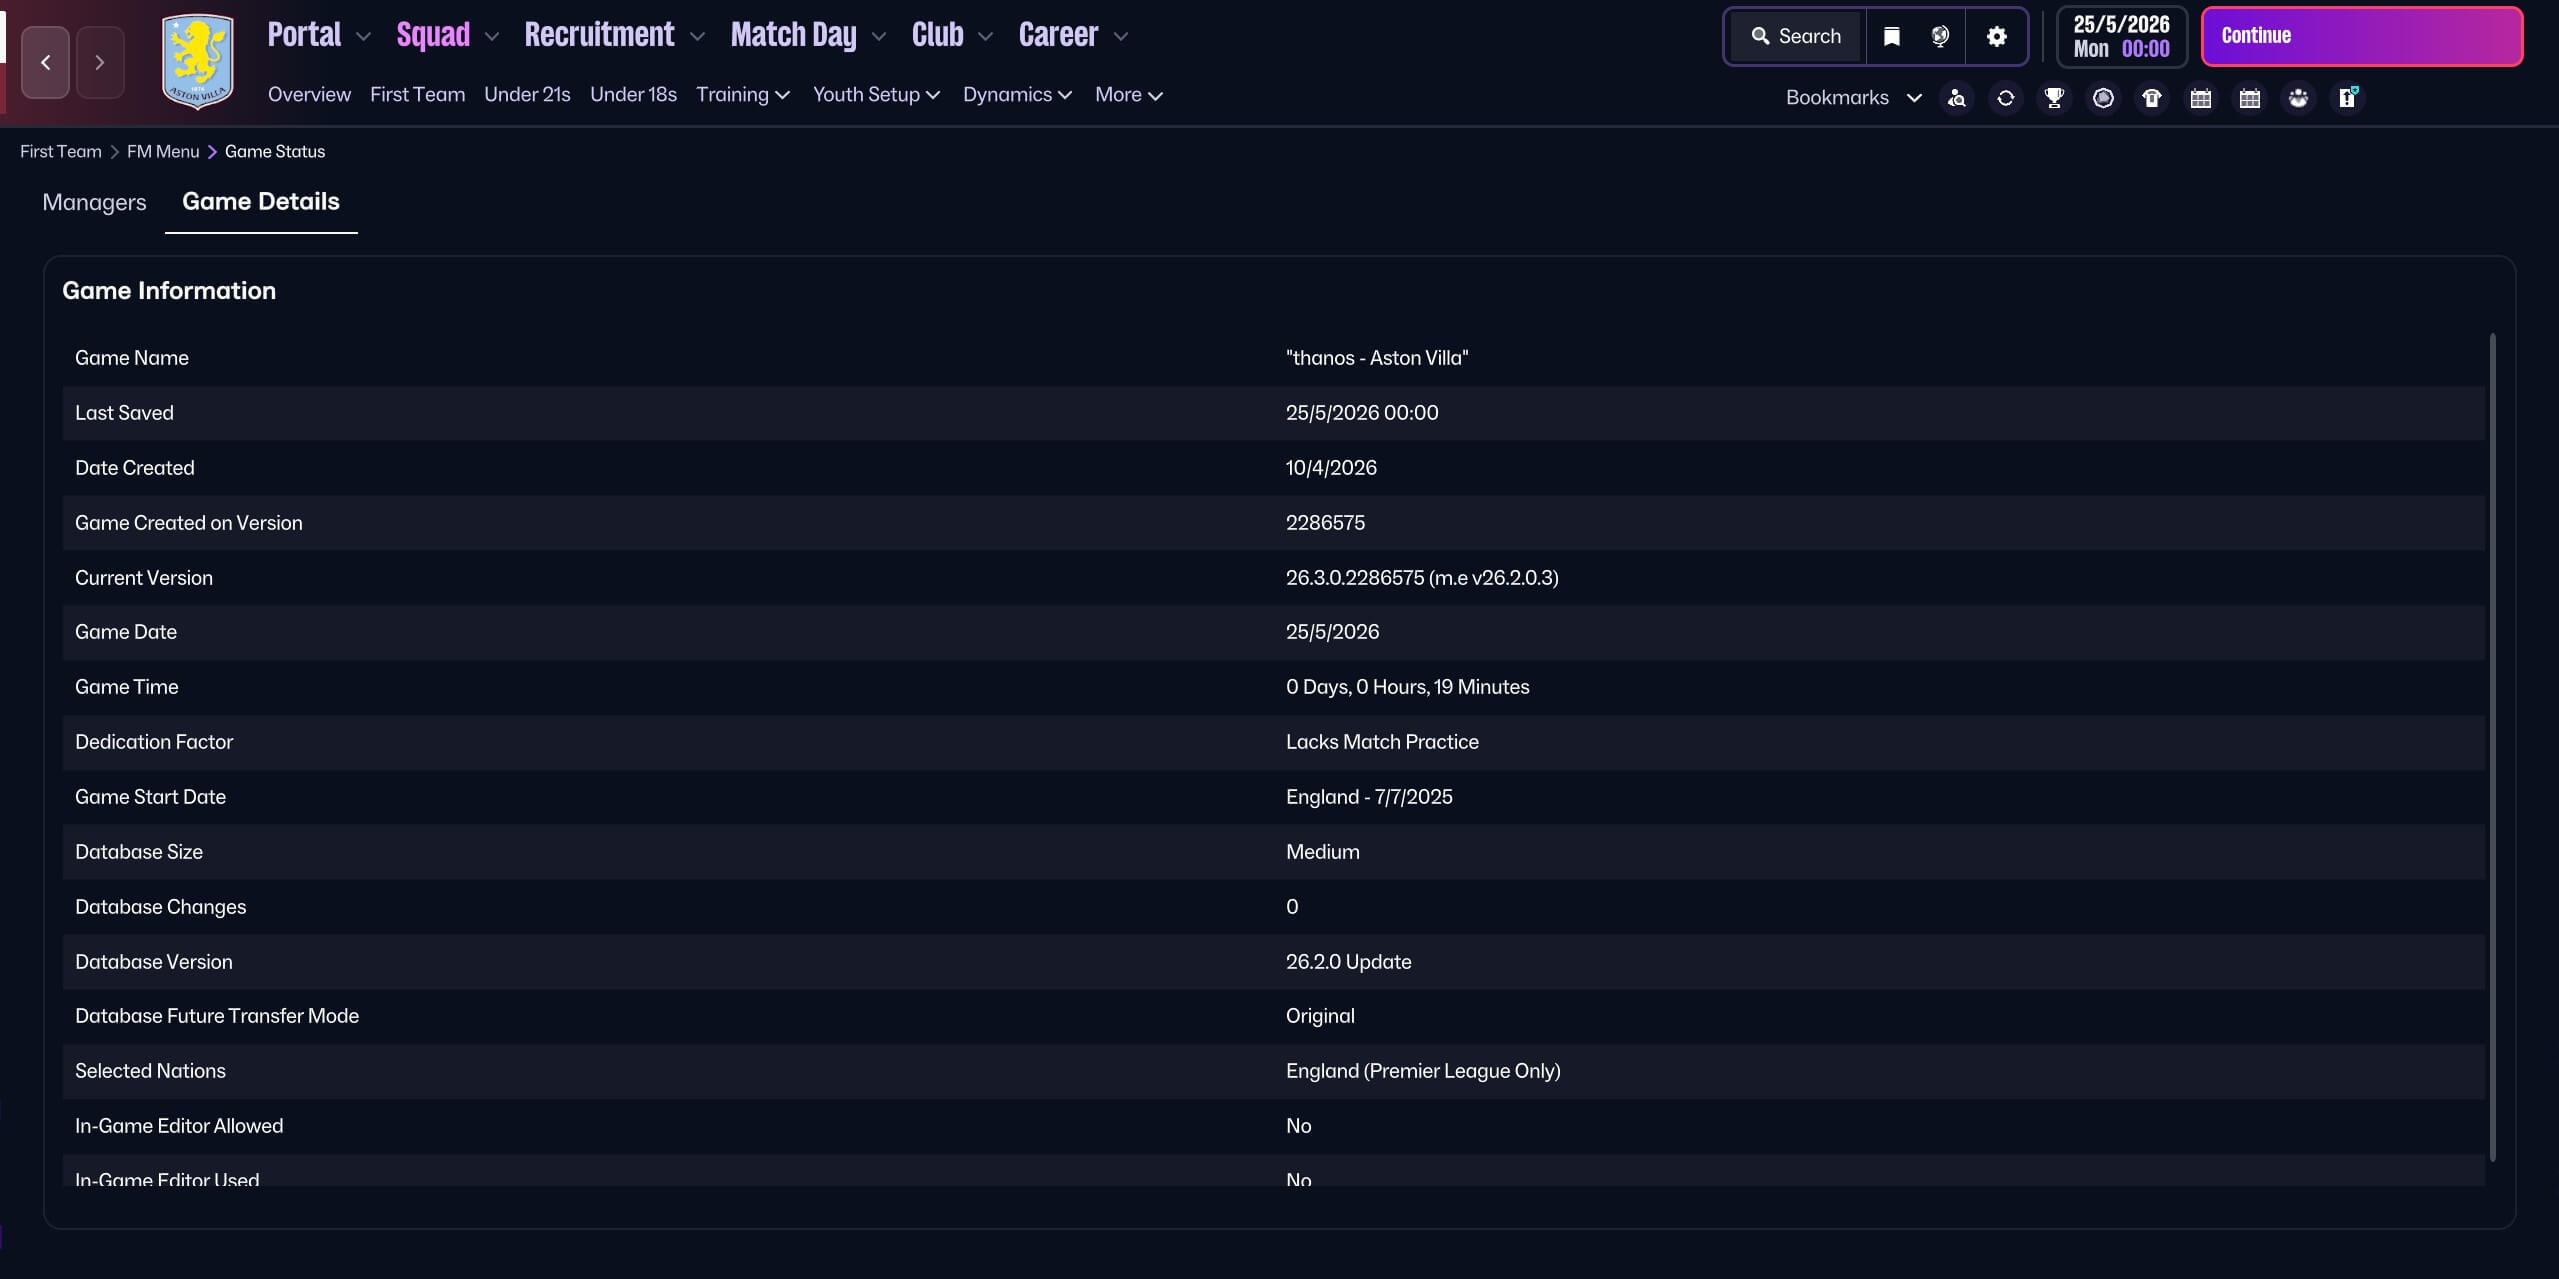Open the Training submenu dropdown
The image size is (2559, 1279).
coord(743,95)
